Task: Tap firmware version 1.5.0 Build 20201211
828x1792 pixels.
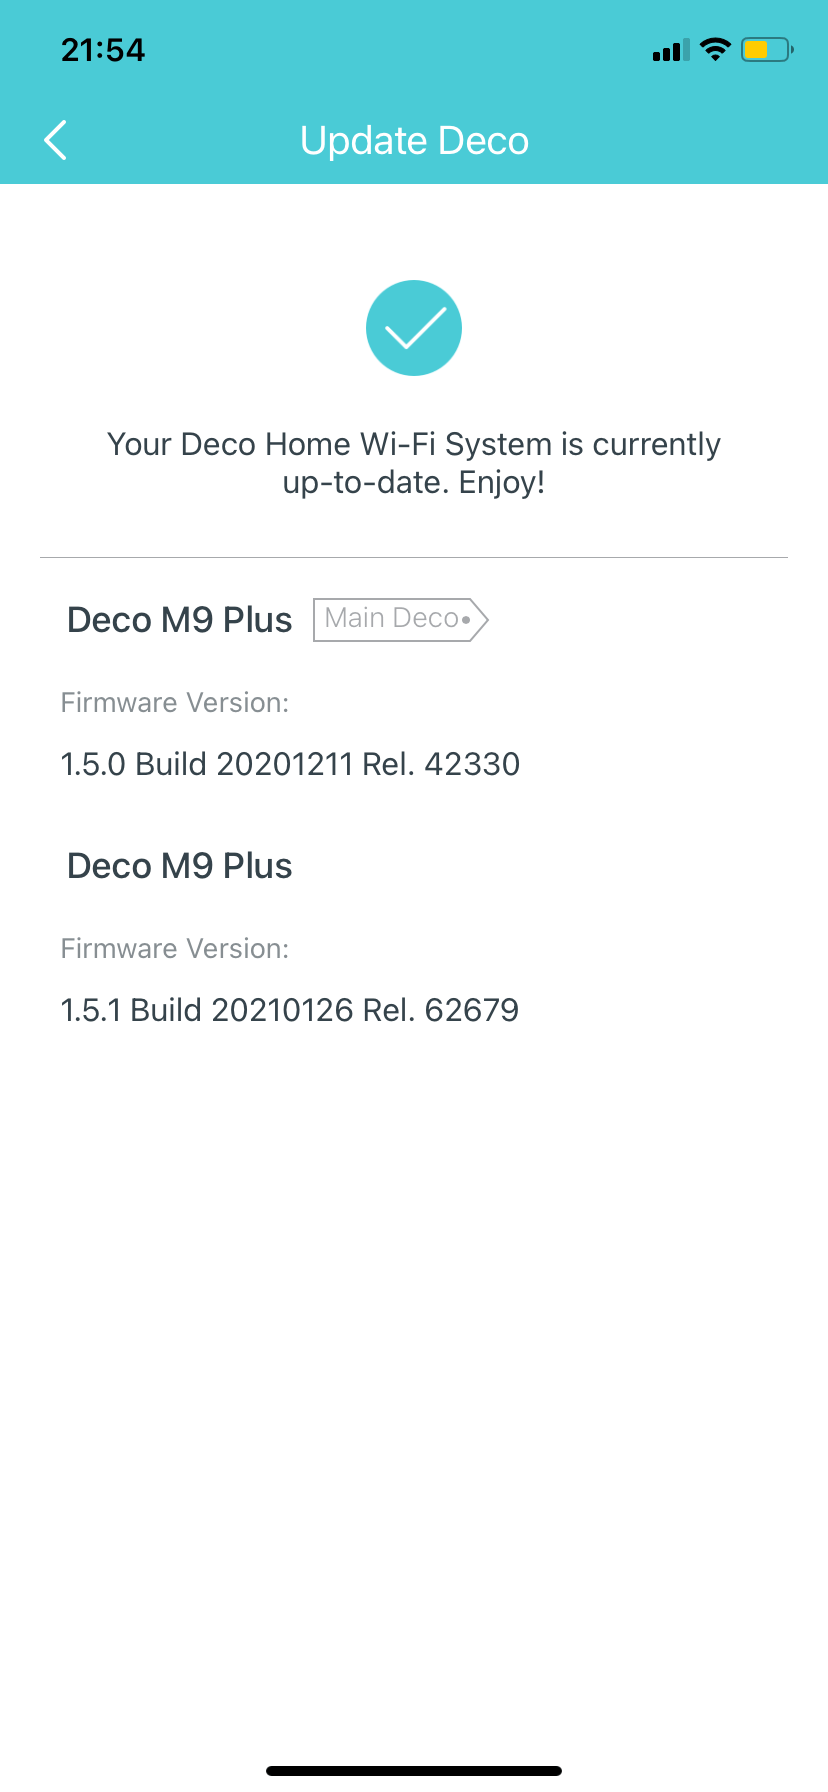Action: [290, 763]
